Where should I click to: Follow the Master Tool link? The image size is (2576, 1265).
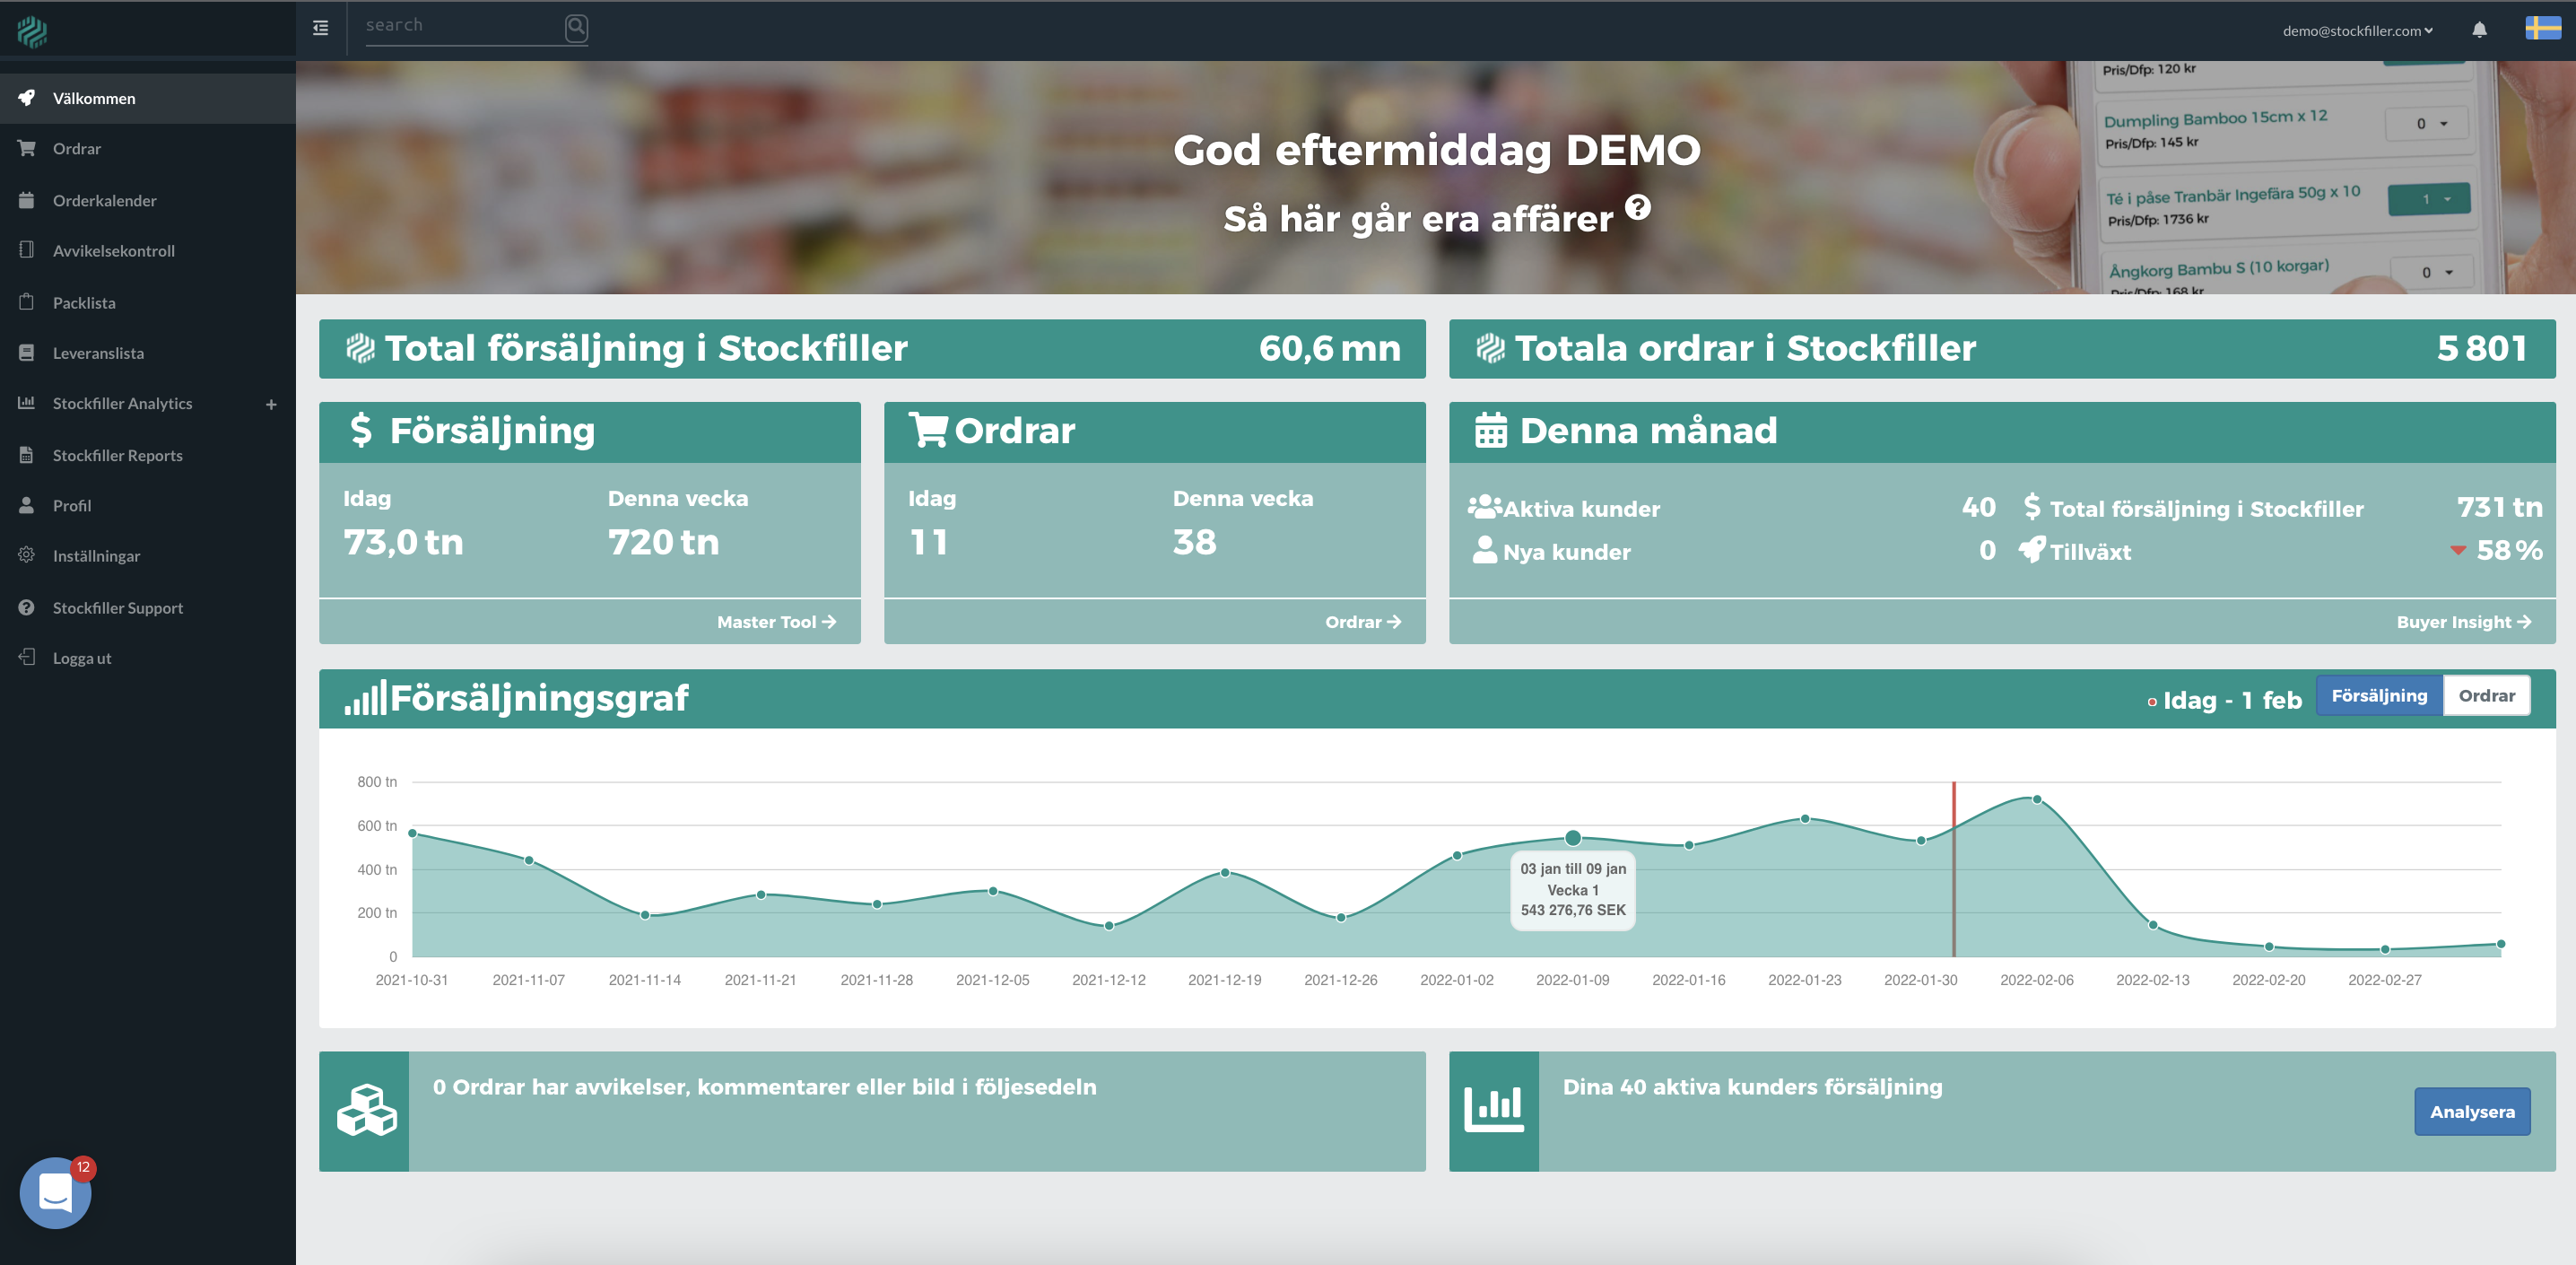click(775, 622)
